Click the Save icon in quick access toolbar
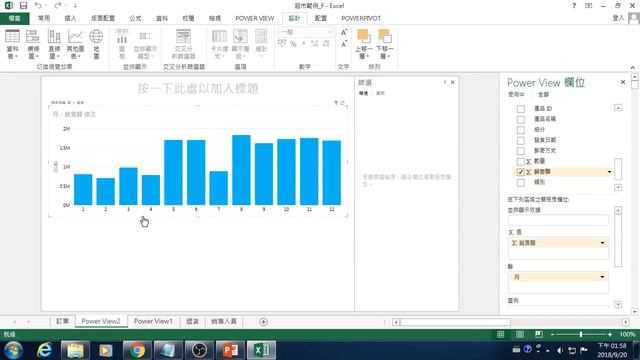 click(x=23, y=6)
